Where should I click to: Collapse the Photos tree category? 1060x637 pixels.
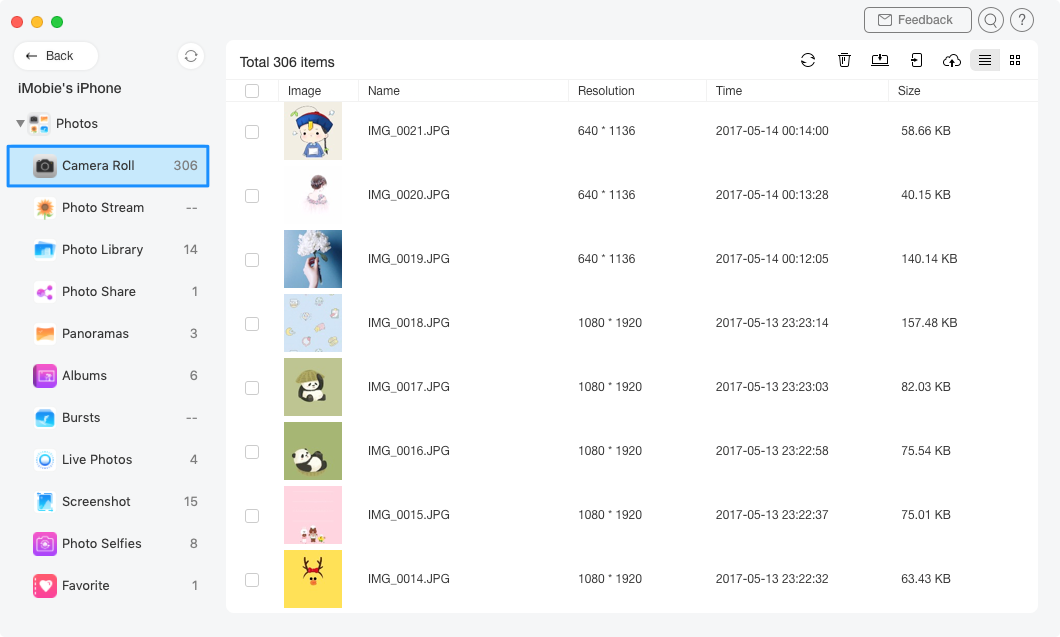point(20,124)
